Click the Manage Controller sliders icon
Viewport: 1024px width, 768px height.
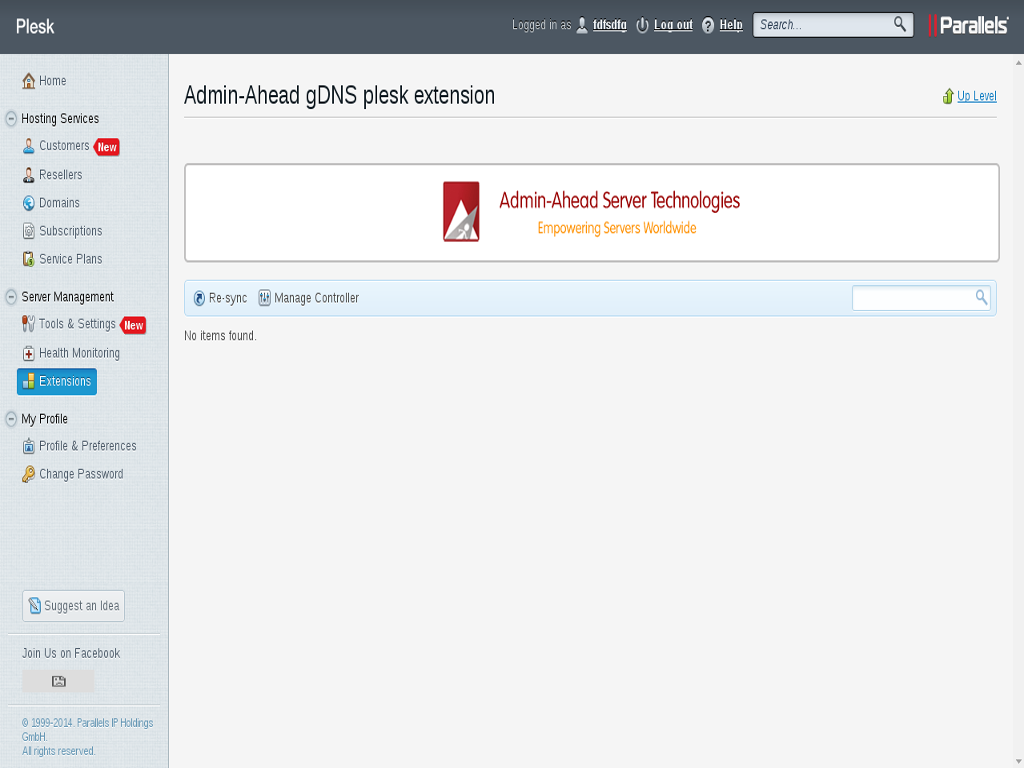[x=264, y=298]
